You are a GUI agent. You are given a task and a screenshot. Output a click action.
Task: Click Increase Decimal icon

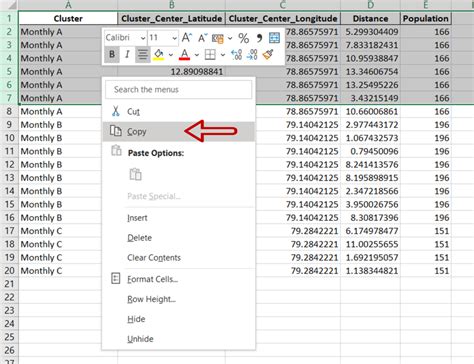236,55
